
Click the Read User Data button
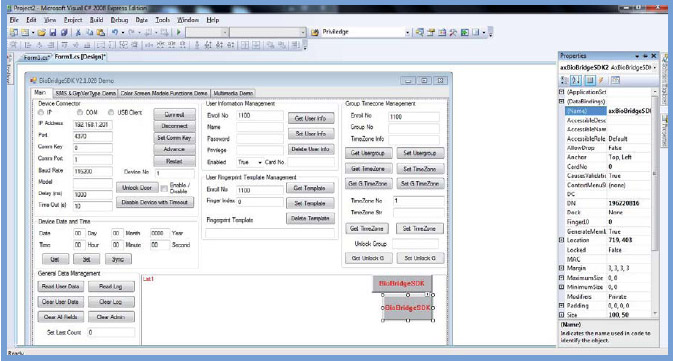[x=61, y=286]
